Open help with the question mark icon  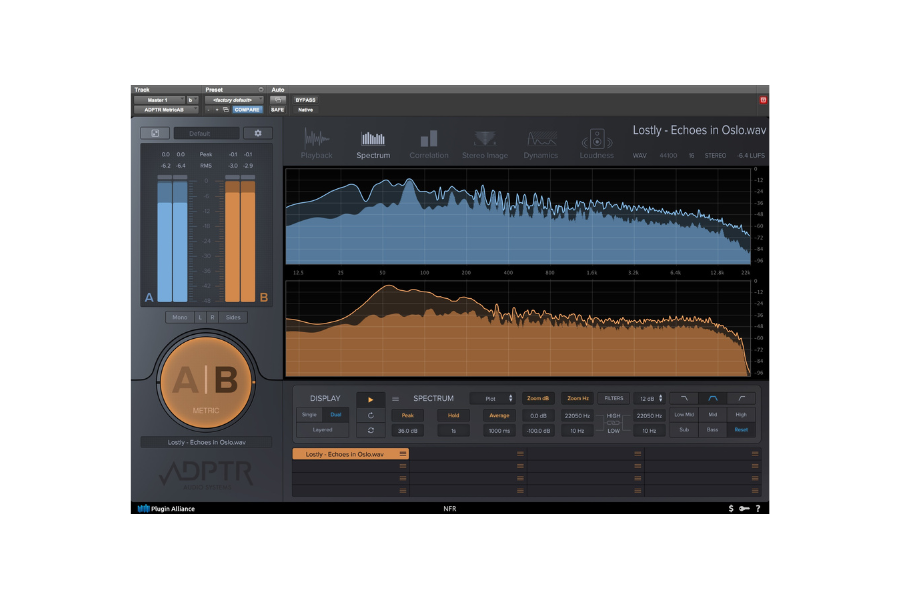pyautogui.click(x=758, y=508)
